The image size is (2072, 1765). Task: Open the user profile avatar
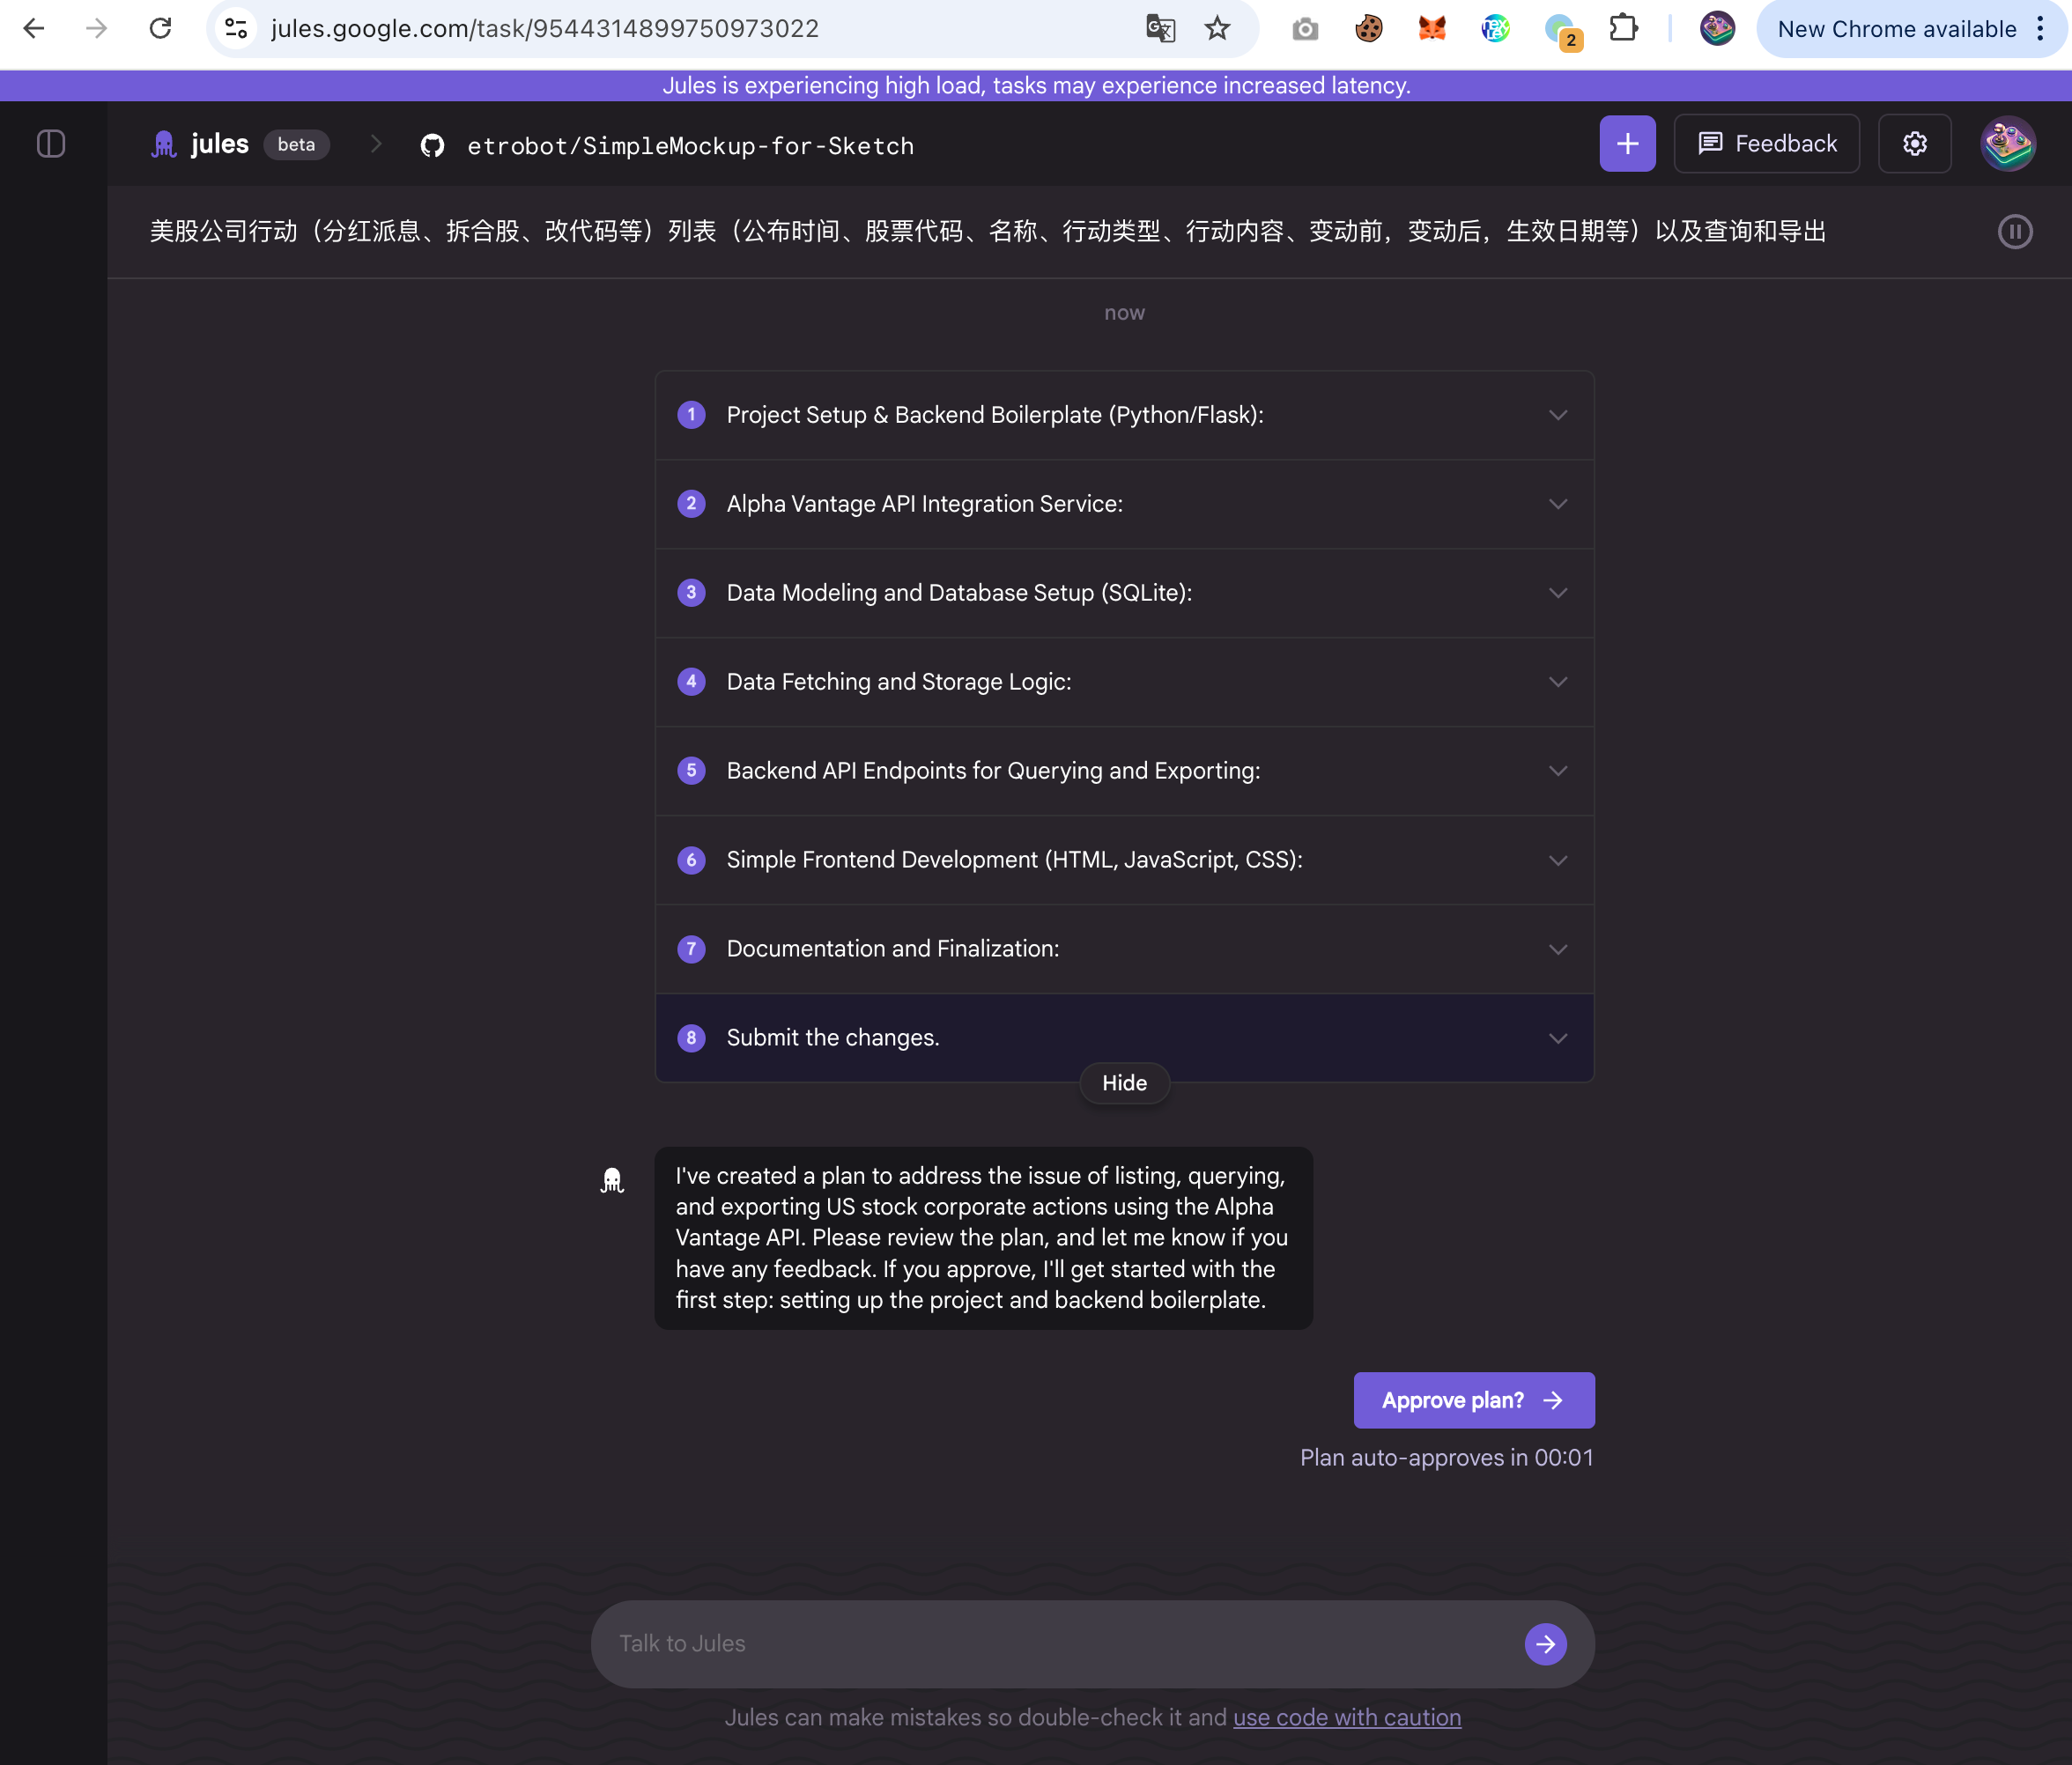2008,144
